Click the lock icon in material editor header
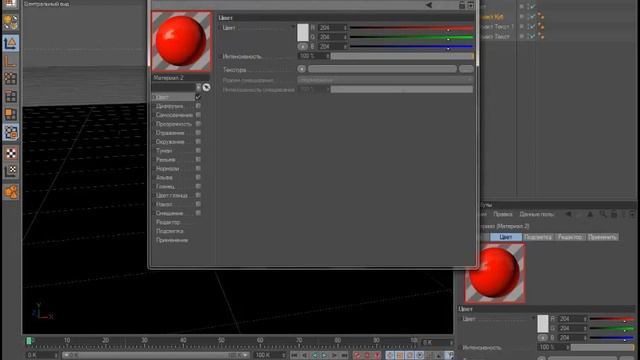The image size is (640, 360). point(462,5)
